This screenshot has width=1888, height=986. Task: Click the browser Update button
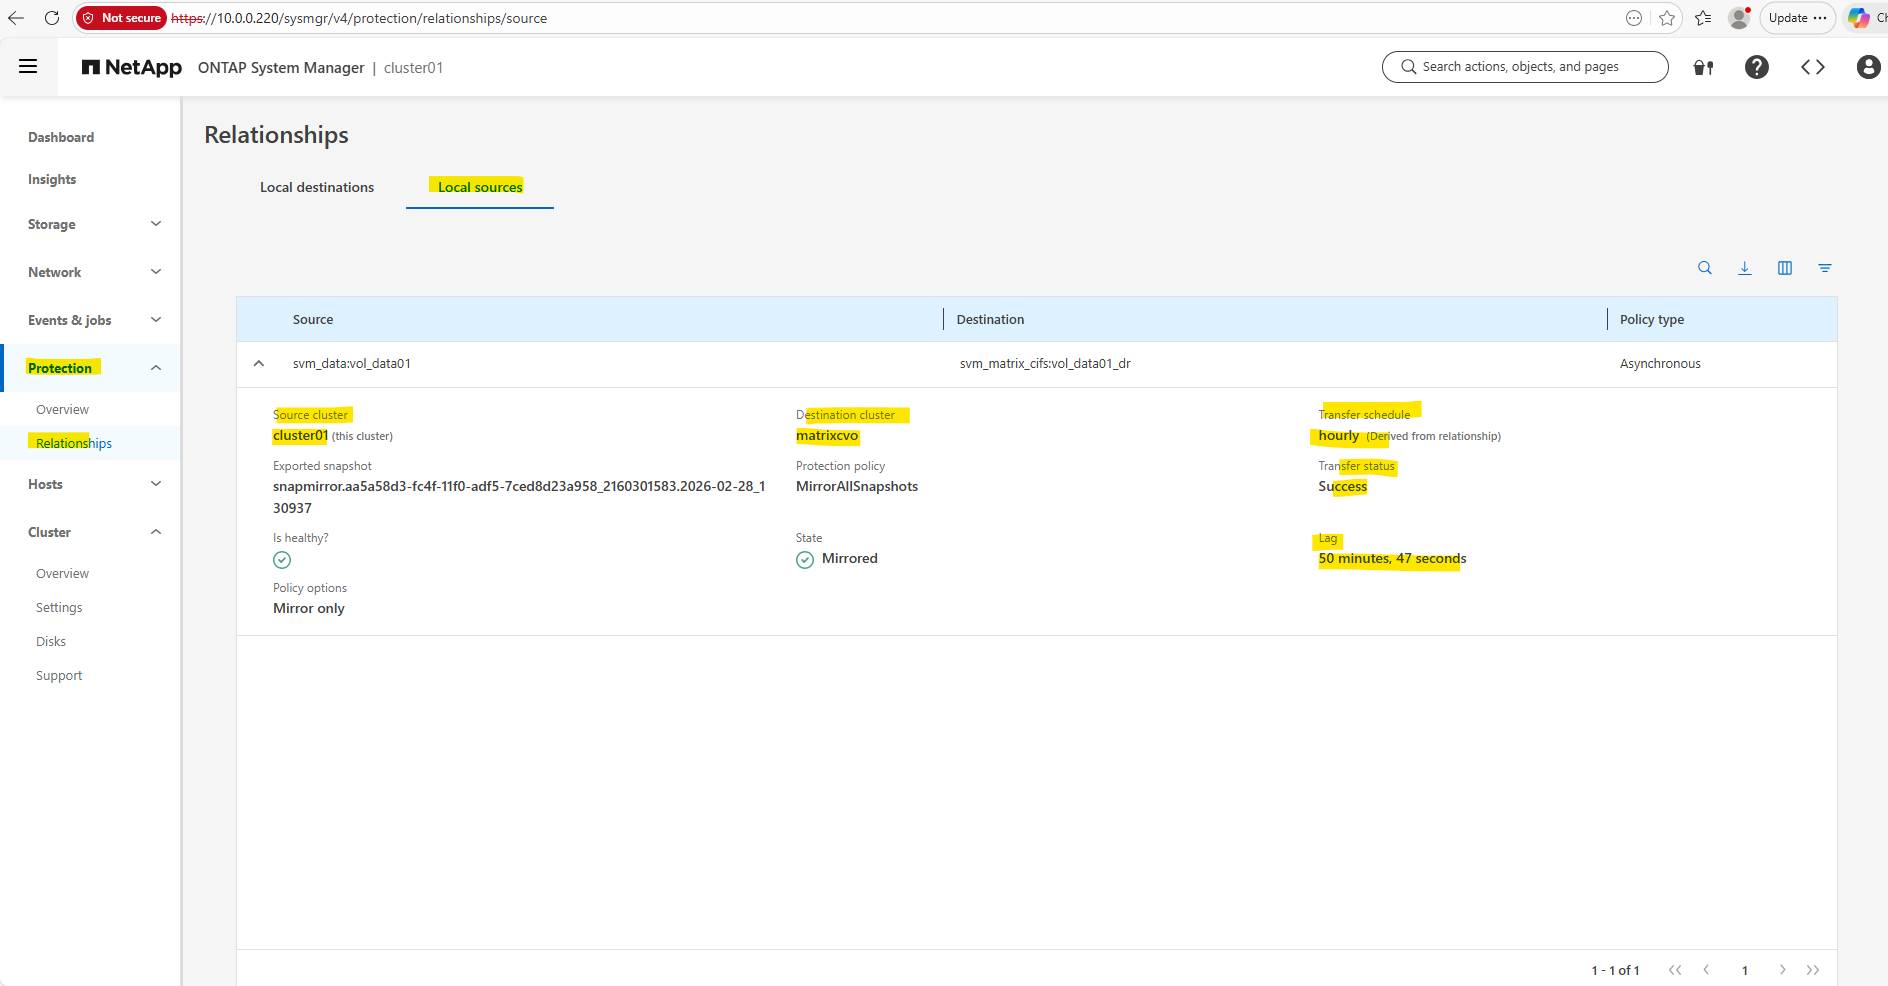1797,18
